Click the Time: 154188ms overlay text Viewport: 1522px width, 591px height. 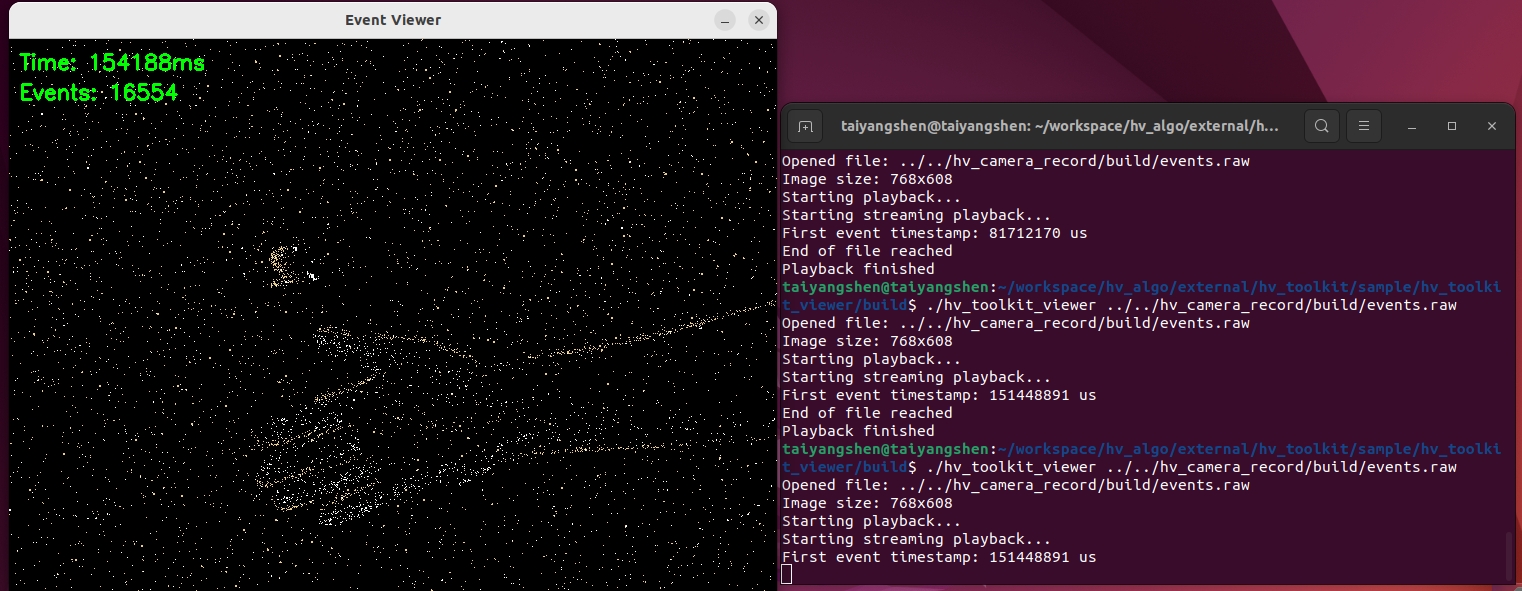(112, 63)
